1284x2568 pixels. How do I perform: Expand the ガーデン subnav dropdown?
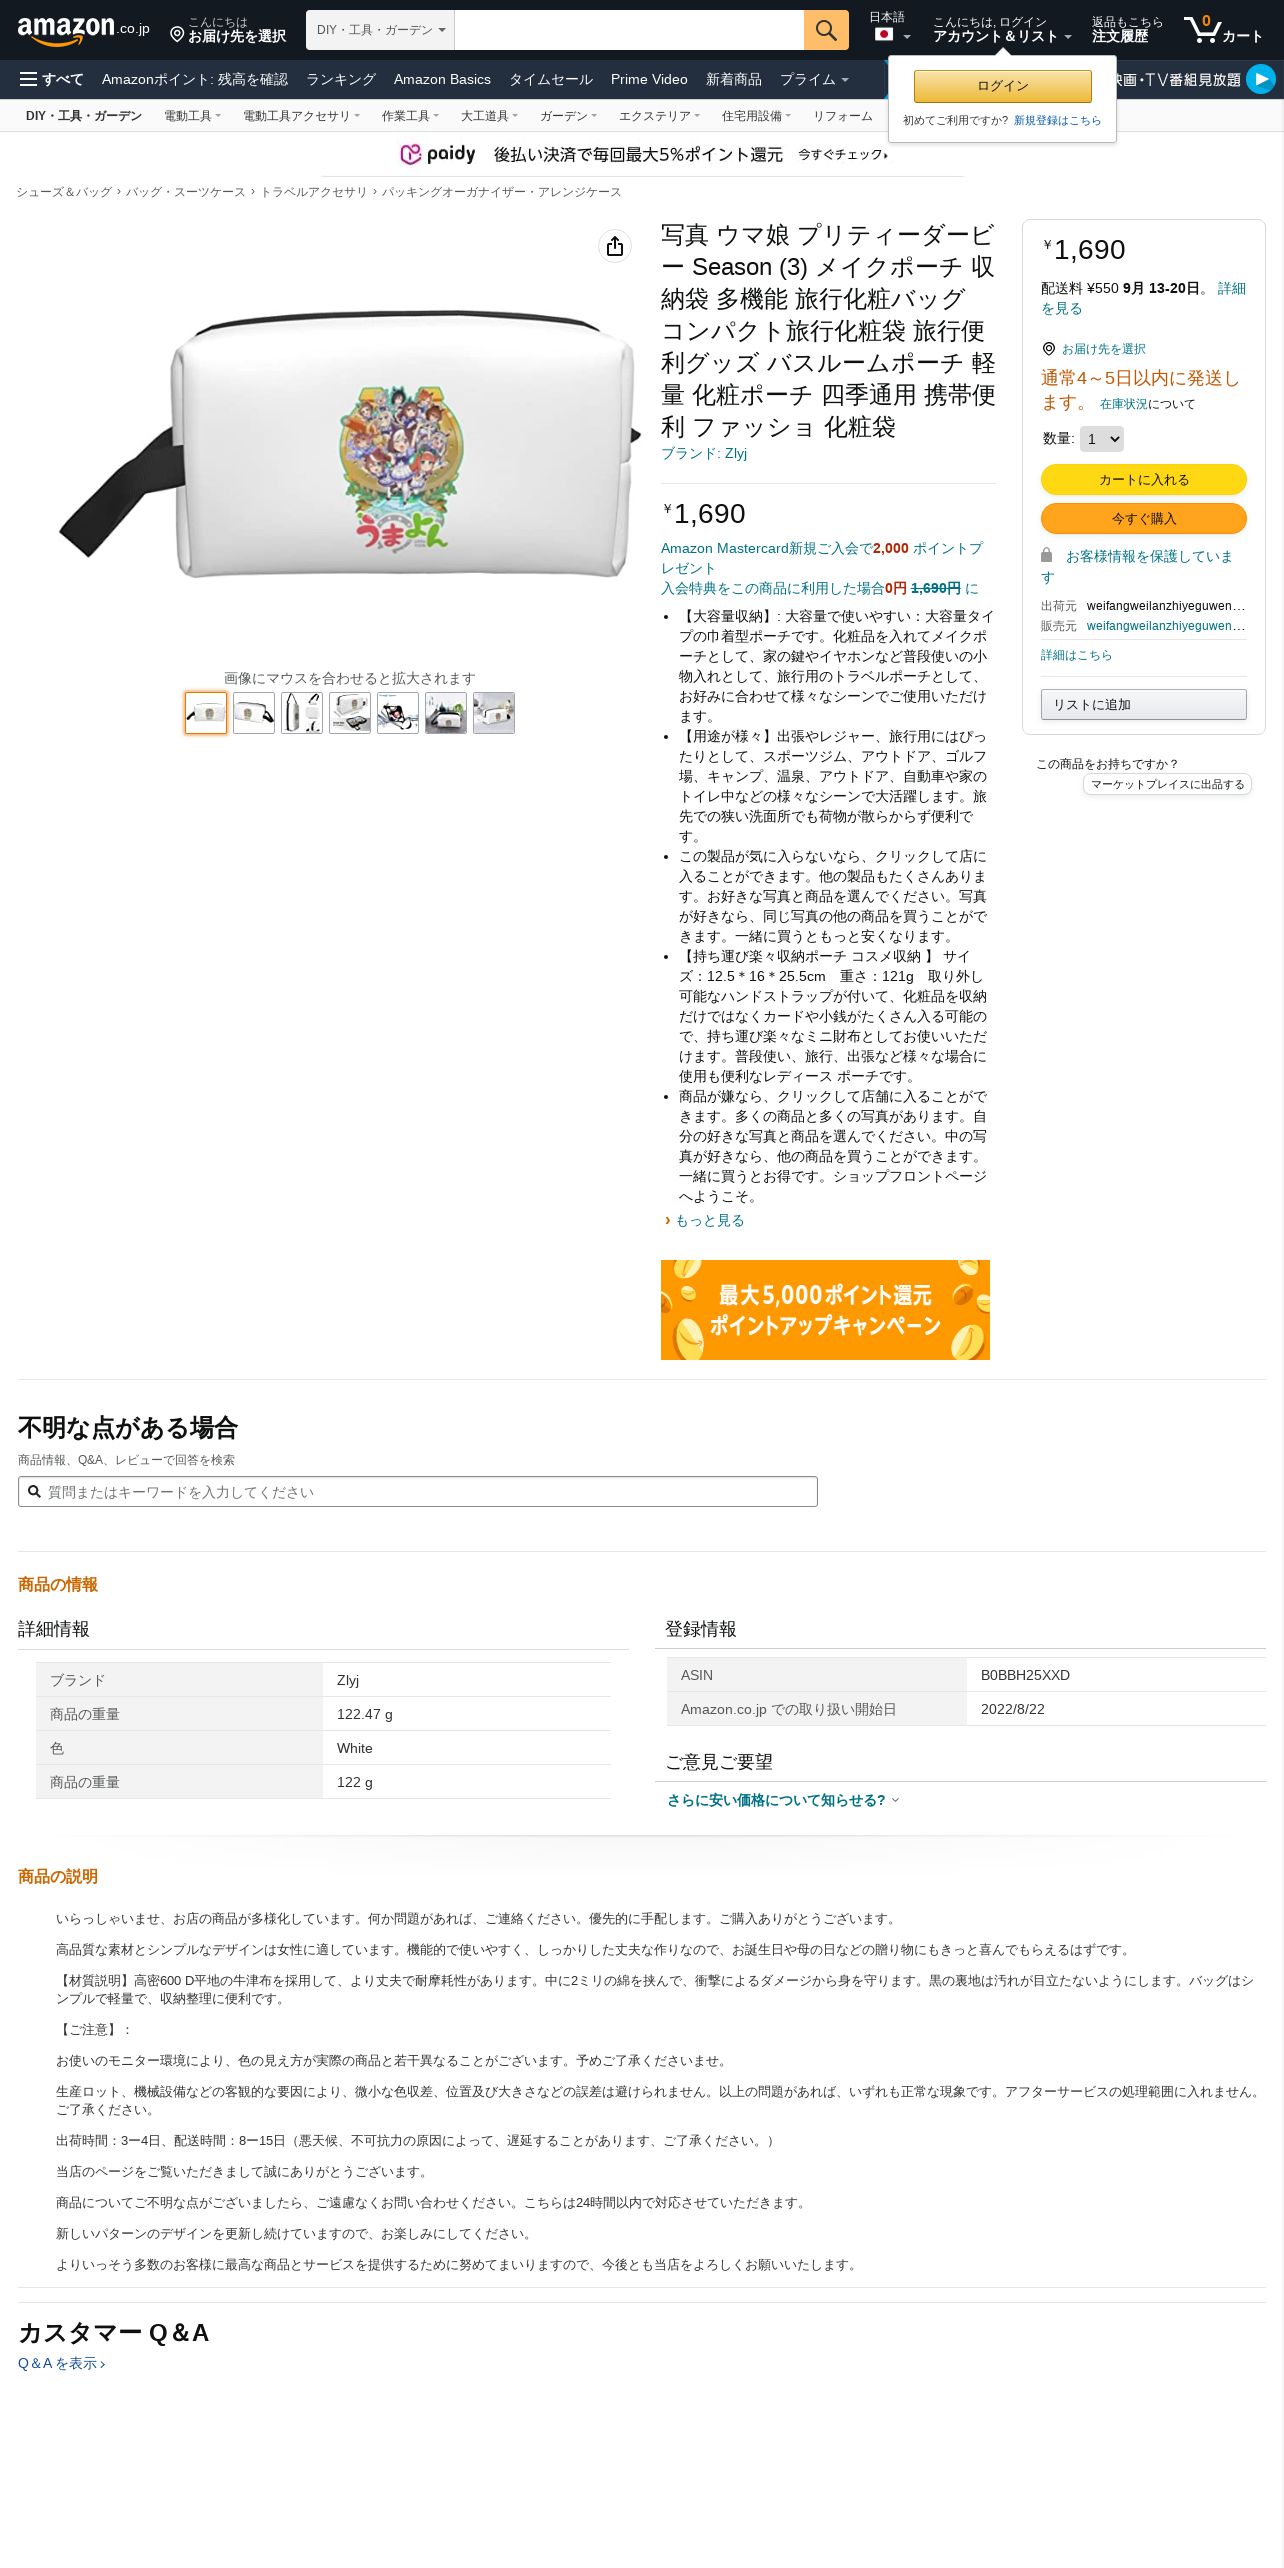(568, 116)
